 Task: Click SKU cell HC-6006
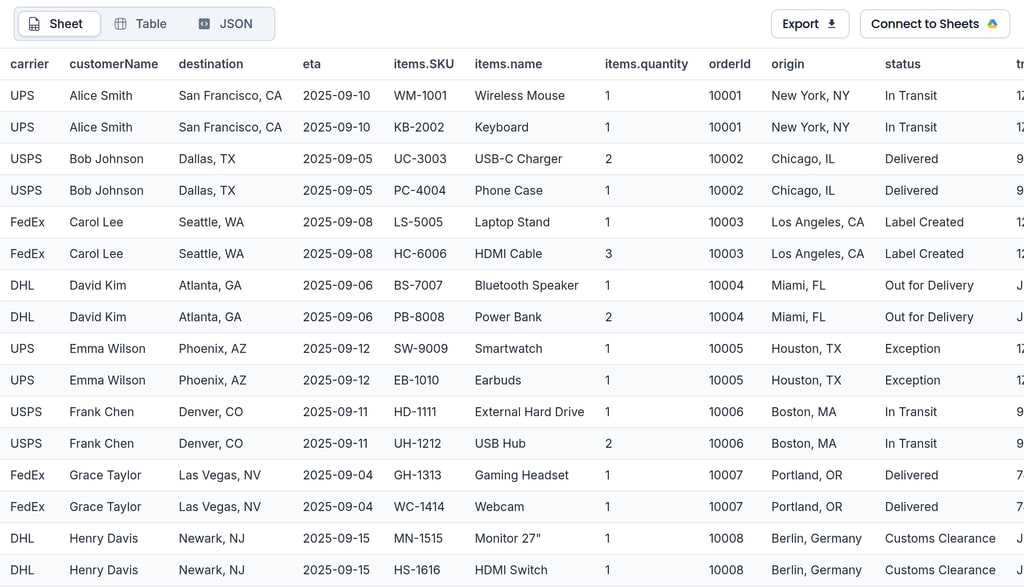tap(420, 254)
